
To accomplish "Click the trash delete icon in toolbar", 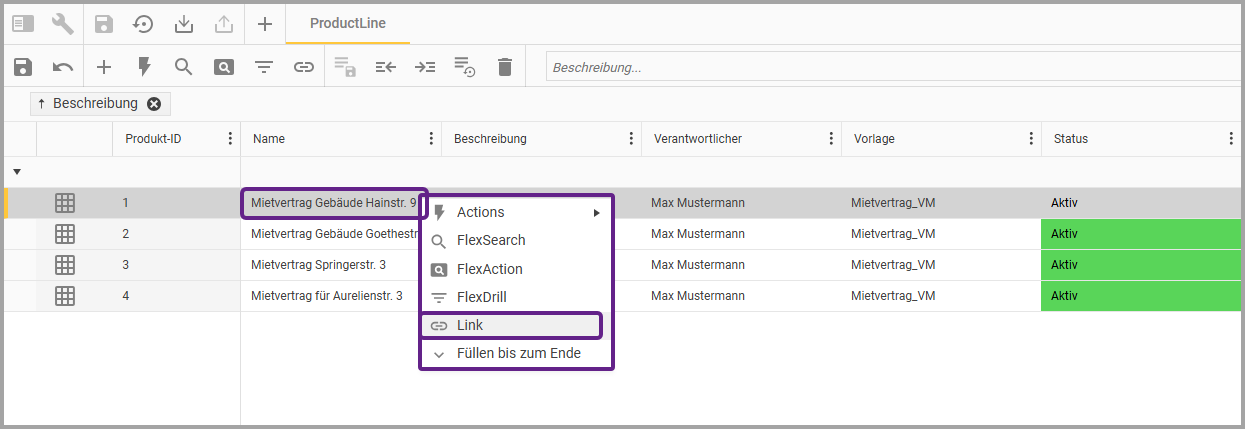I will click(505, 67).
